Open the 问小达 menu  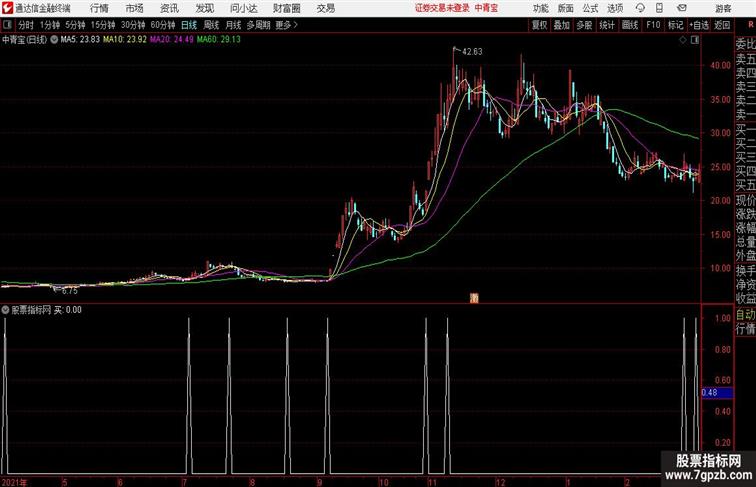[244, 8]
